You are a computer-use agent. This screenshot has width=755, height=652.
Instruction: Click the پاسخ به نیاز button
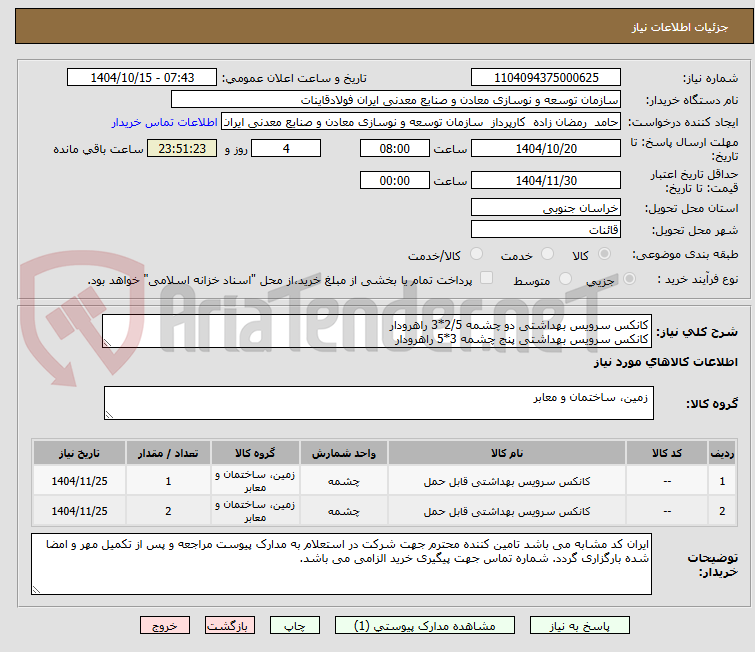(x=580, y=626)
